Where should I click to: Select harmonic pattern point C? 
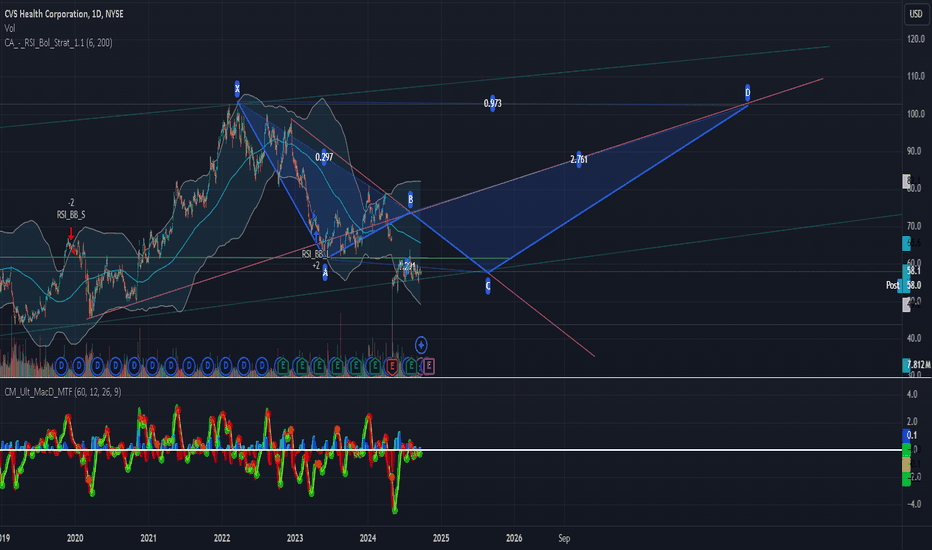(488, 286)
